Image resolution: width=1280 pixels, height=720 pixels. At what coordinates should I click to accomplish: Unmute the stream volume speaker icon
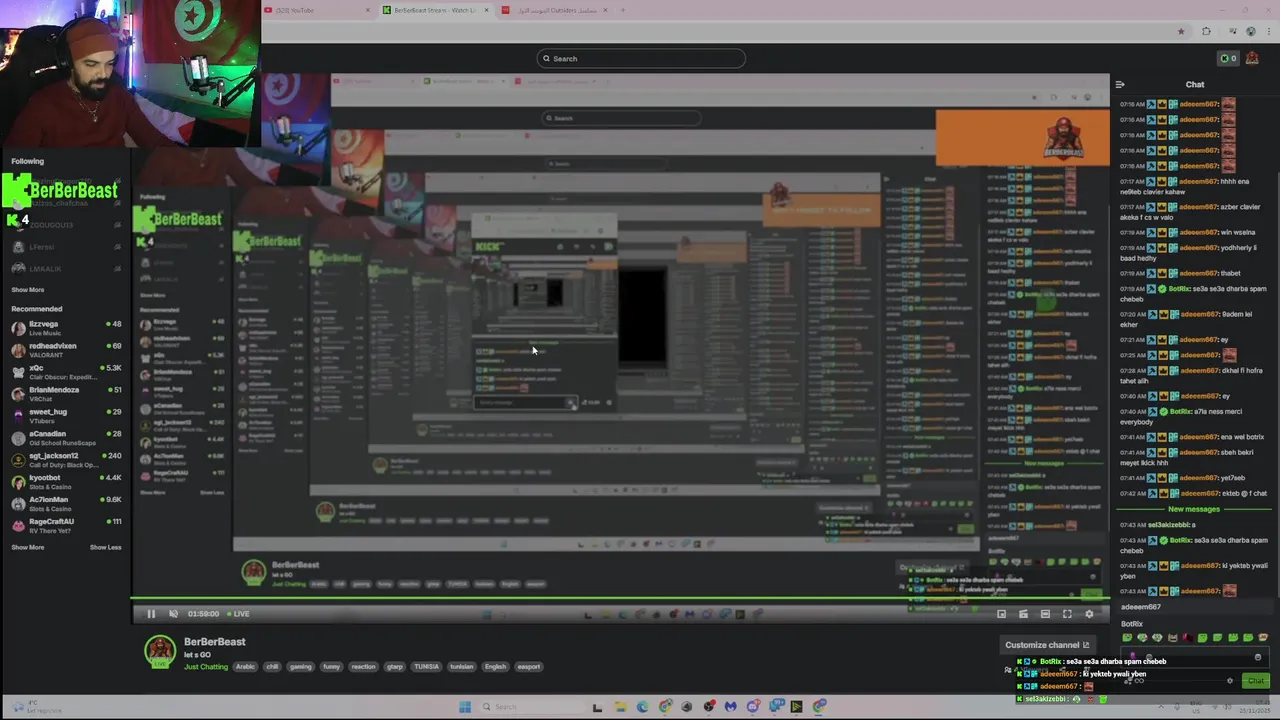(173, 614)
